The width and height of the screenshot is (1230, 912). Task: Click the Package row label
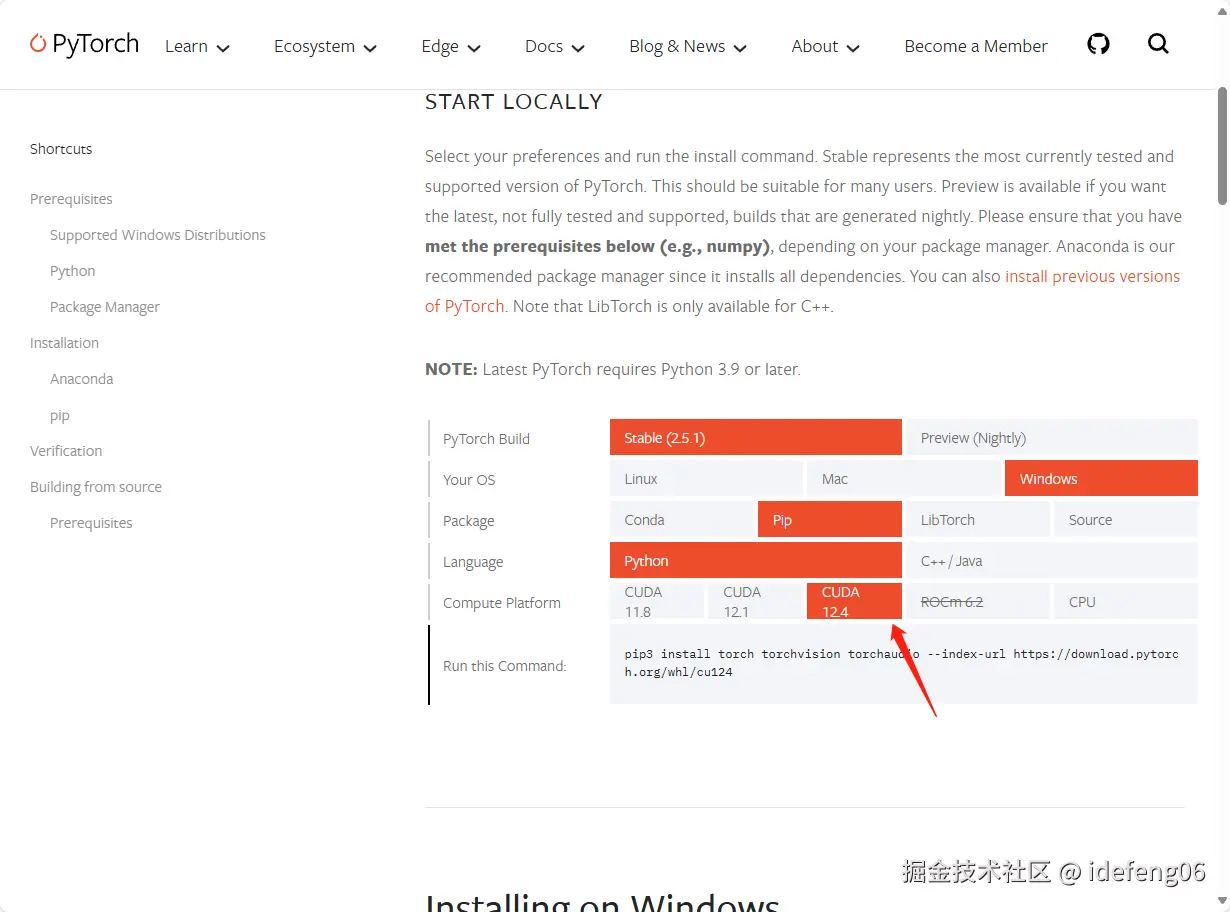(469, 521)
